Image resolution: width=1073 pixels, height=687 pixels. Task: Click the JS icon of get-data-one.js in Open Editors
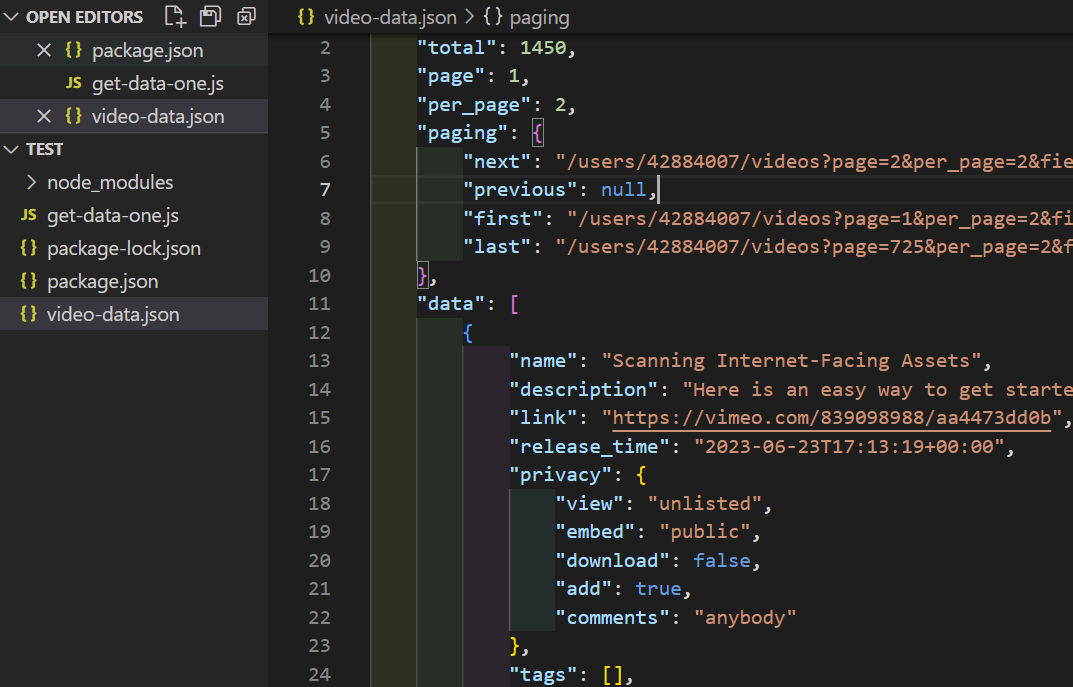pyautogui.click(x=73, y=83)
